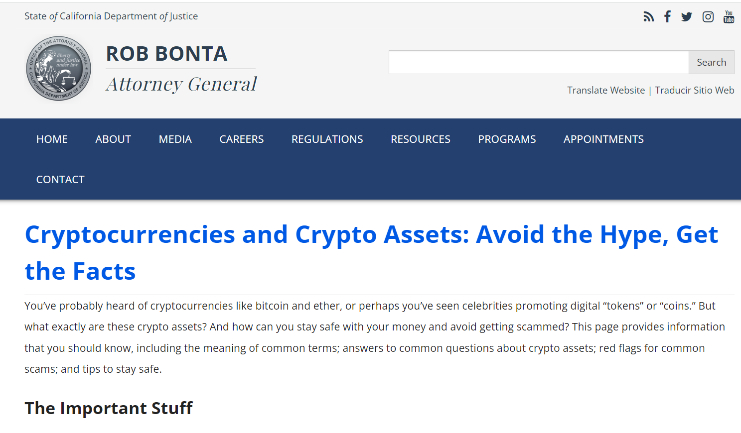This screenshot has width=741, height=433.
Task: Open the RSS feed icon
Action: (648, 17)
